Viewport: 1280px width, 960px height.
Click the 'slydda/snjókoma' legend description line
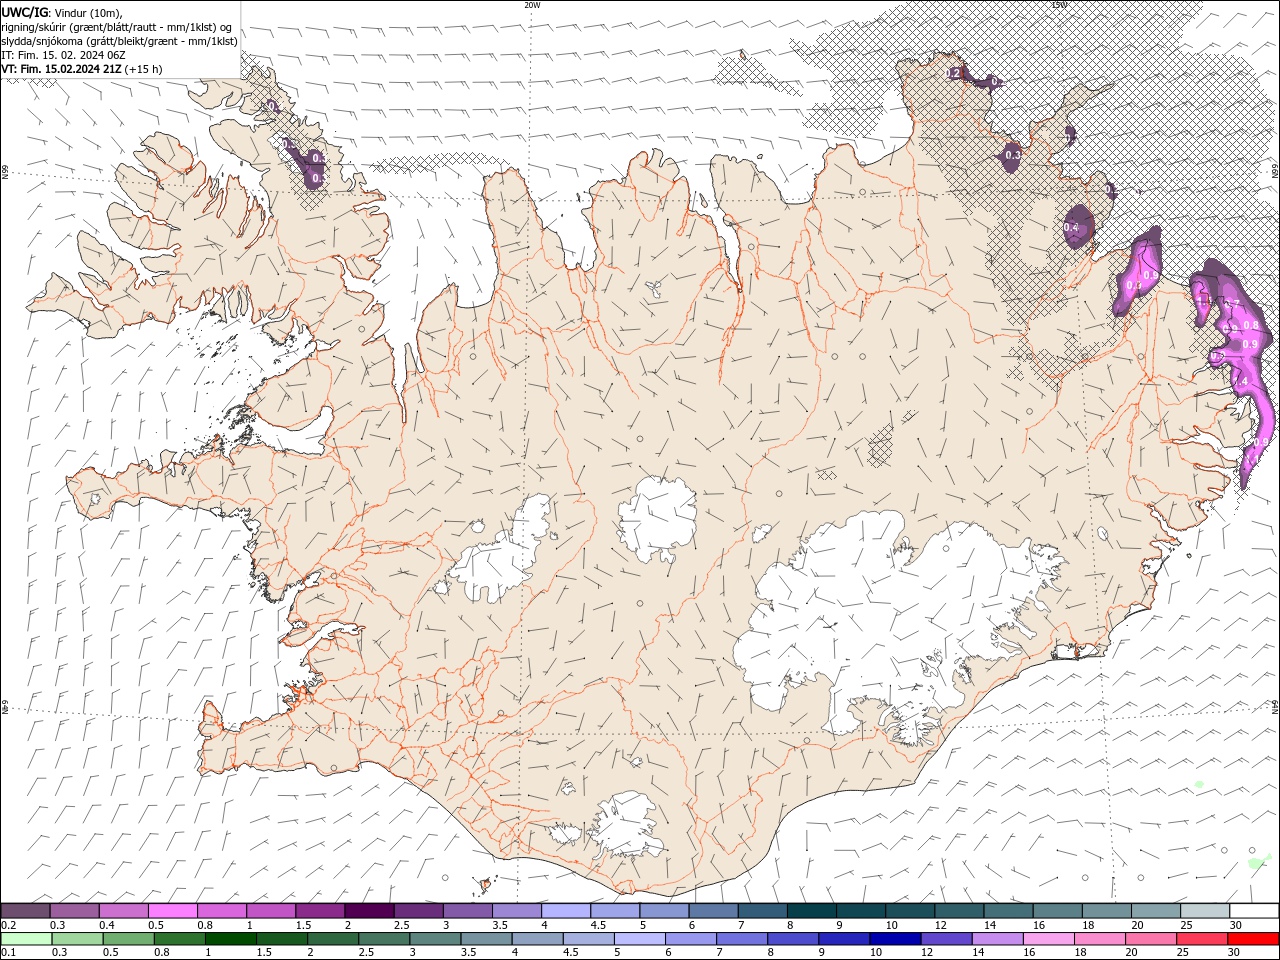[119, 41]
